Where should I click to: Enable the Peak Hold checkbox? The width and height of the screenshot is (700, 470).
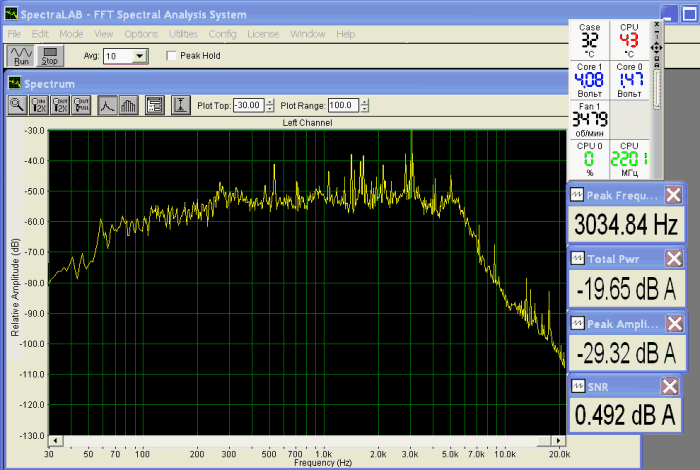pyautogui.click(x=172, y=56)
